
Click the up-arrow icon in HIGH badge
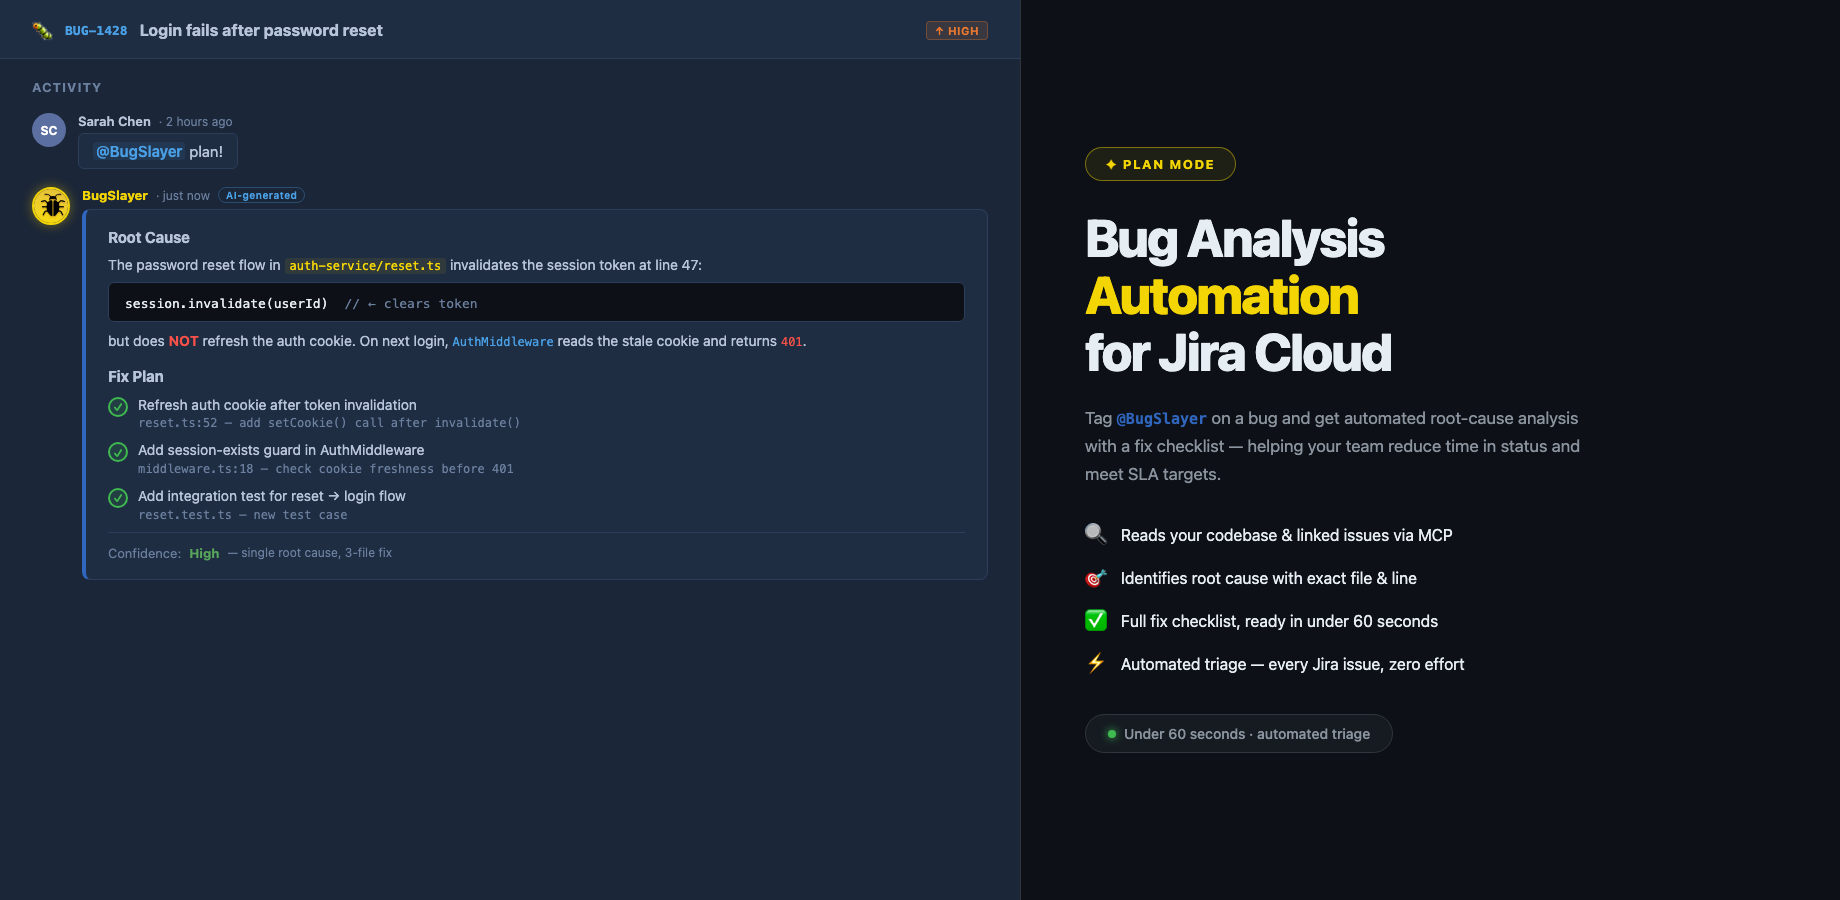939,30
